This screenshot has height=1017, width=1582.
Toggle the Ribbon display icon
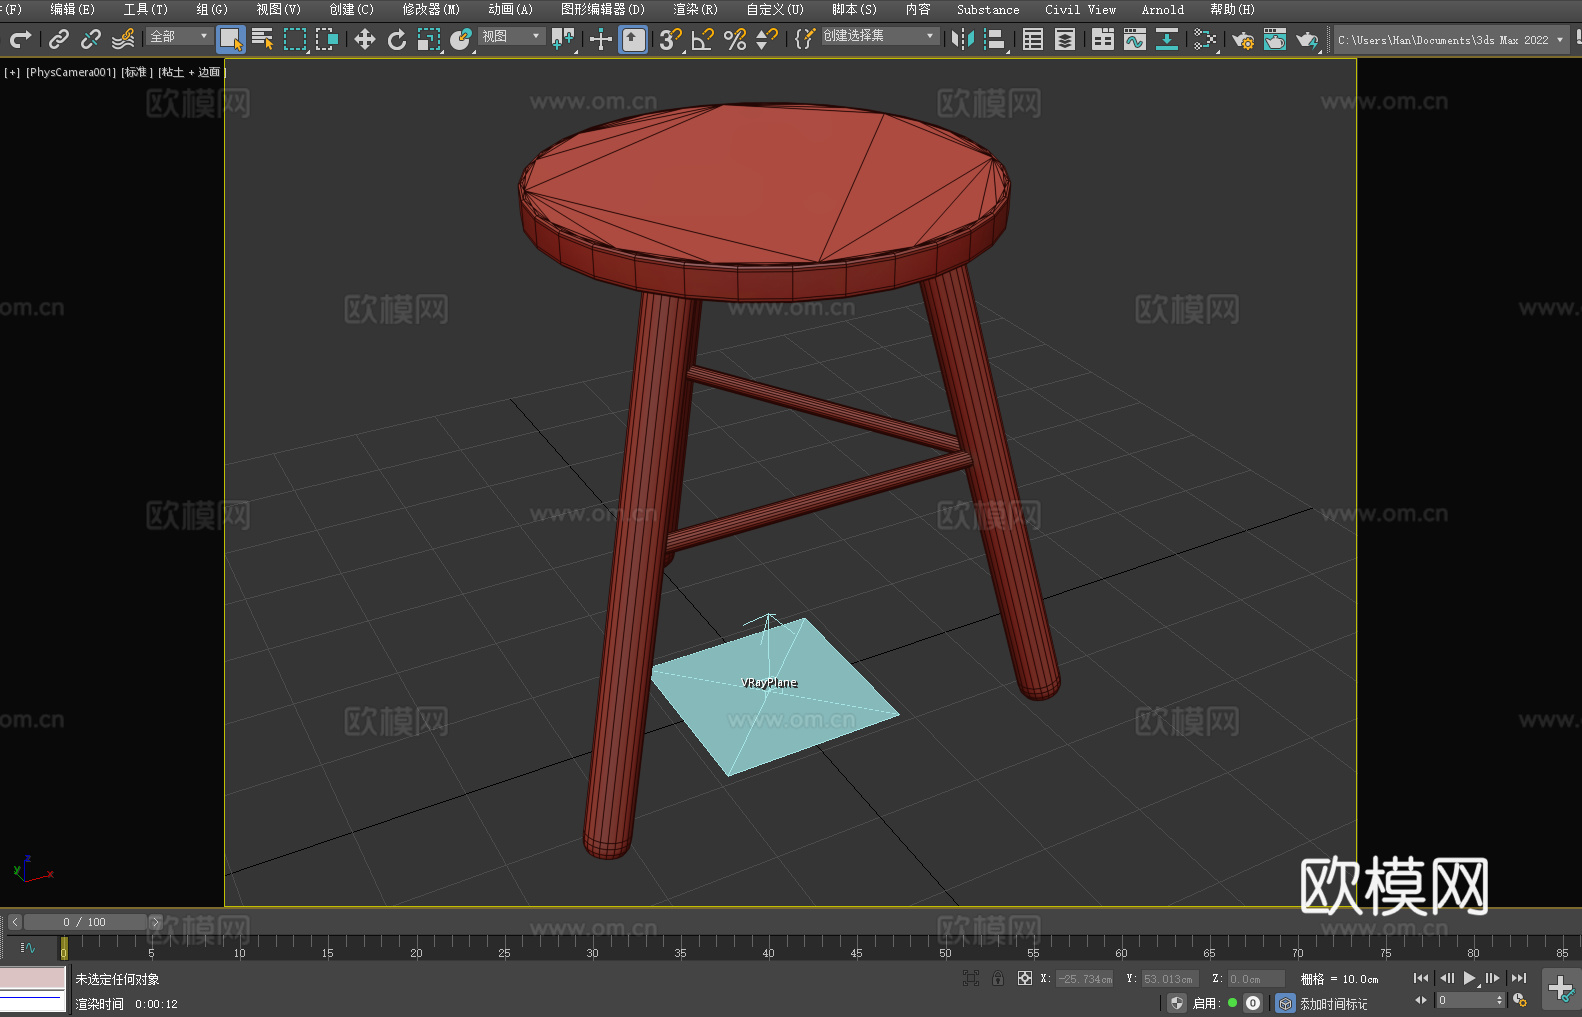(1103, 39)
